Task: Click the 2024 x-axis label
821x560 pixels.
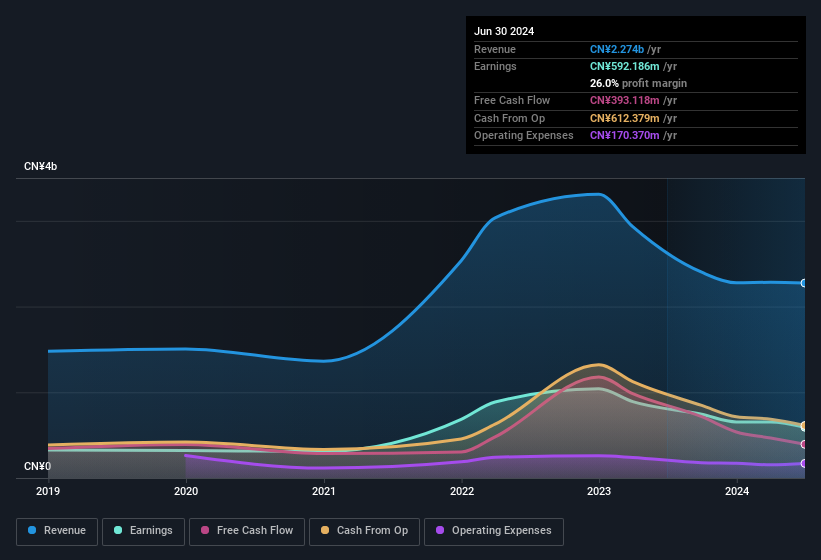Action: tap(737, 491)
